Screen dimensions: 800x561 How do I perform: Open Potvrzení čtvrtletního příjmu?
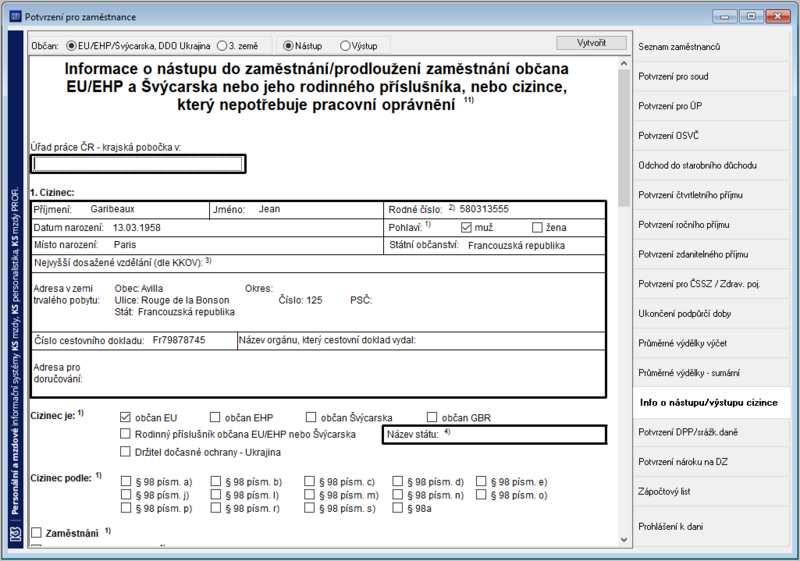coord(711,195)
